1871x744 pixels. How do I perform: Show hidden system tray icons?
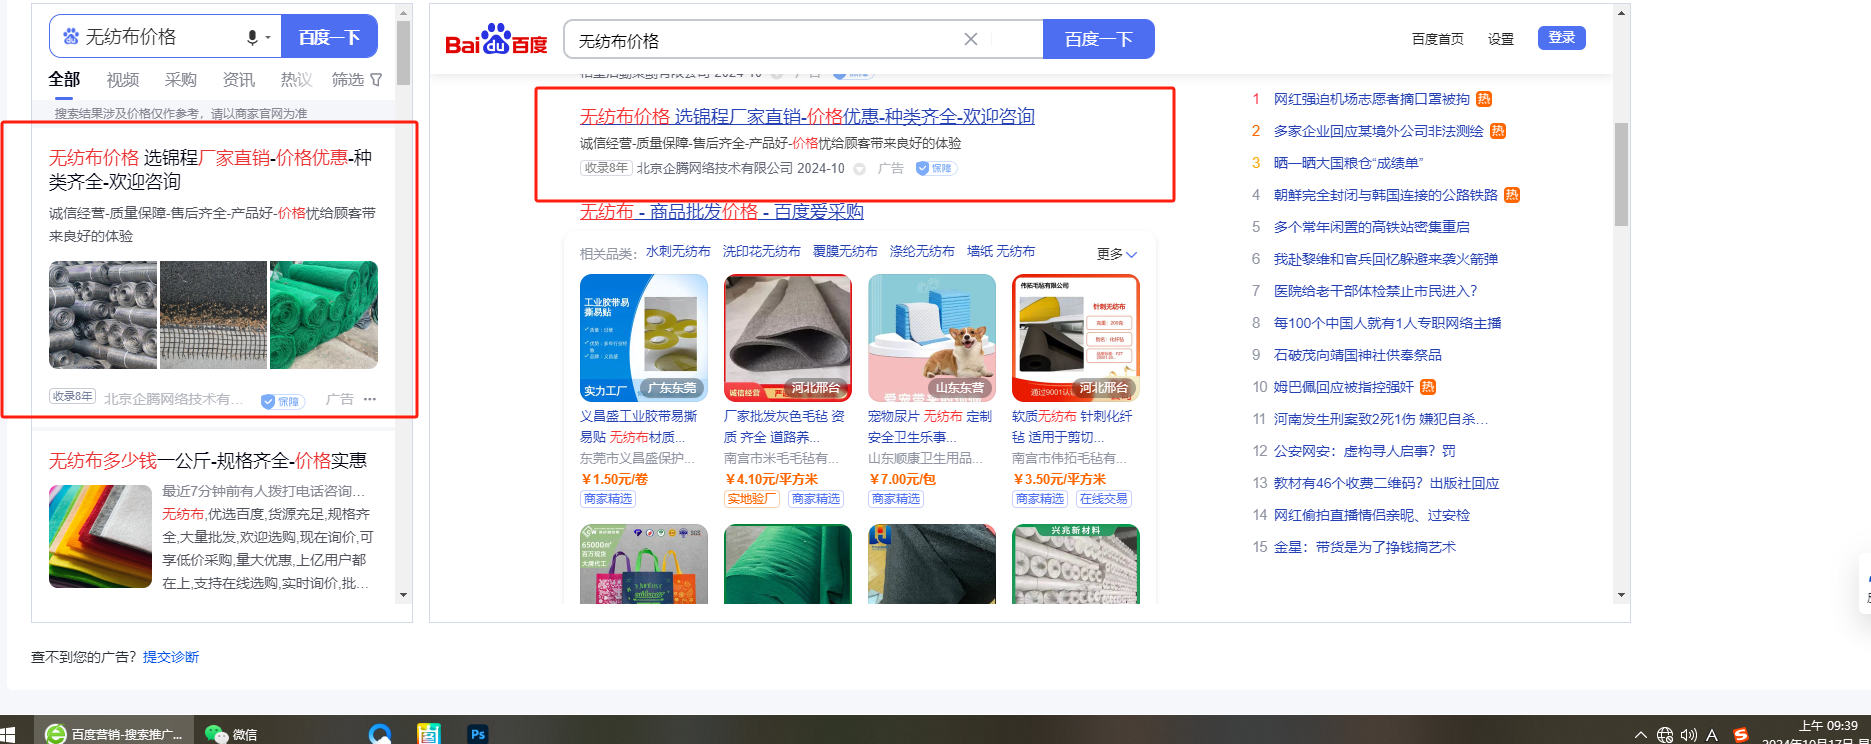pyautogui.click(x=1640, y=735)
